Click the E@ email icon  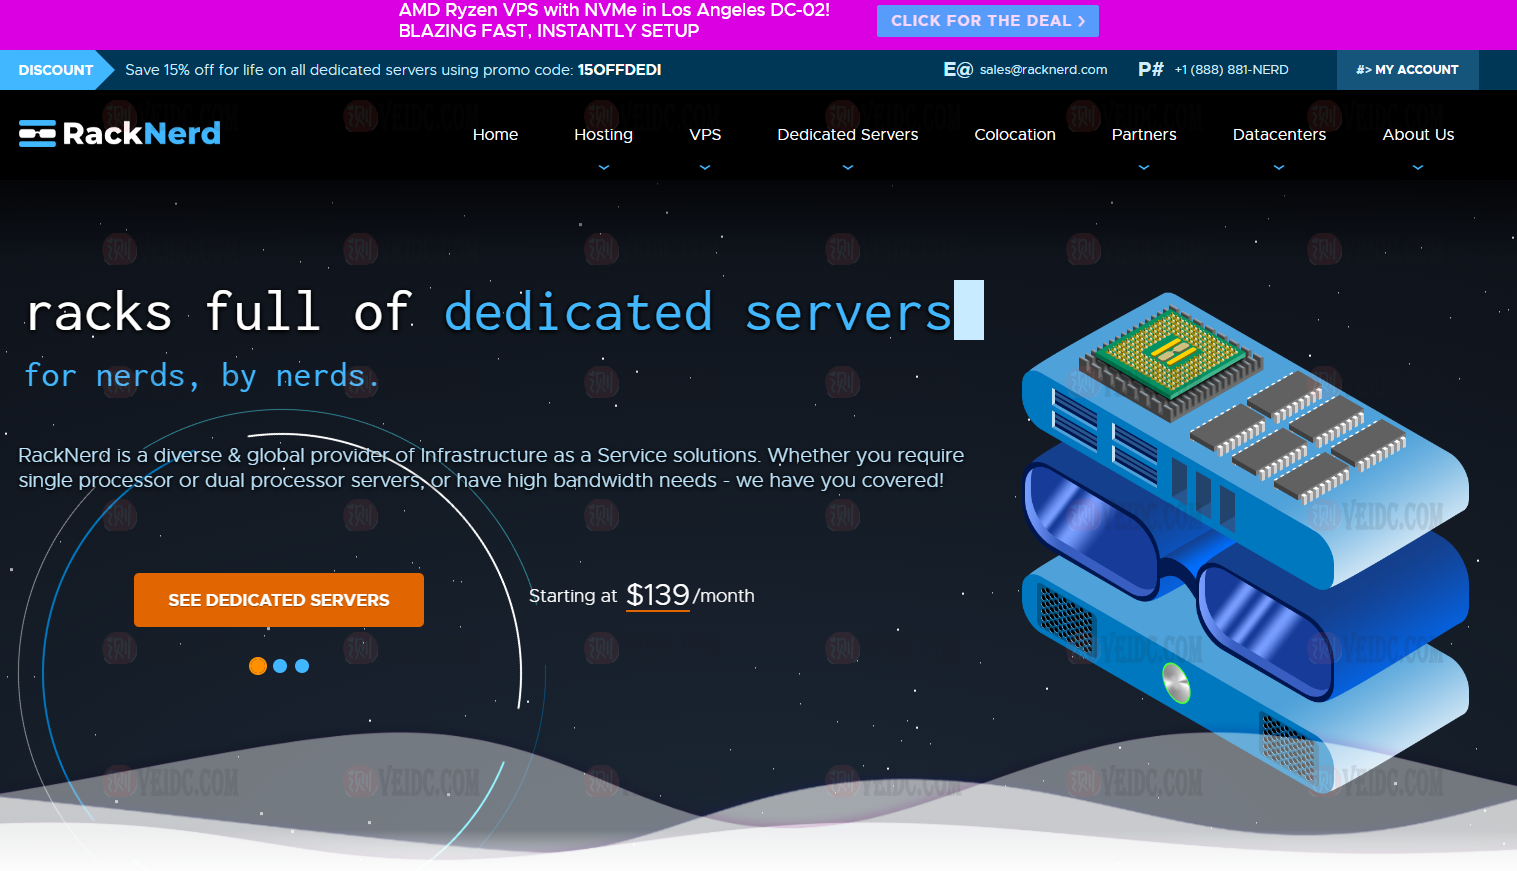pos(957,69)
